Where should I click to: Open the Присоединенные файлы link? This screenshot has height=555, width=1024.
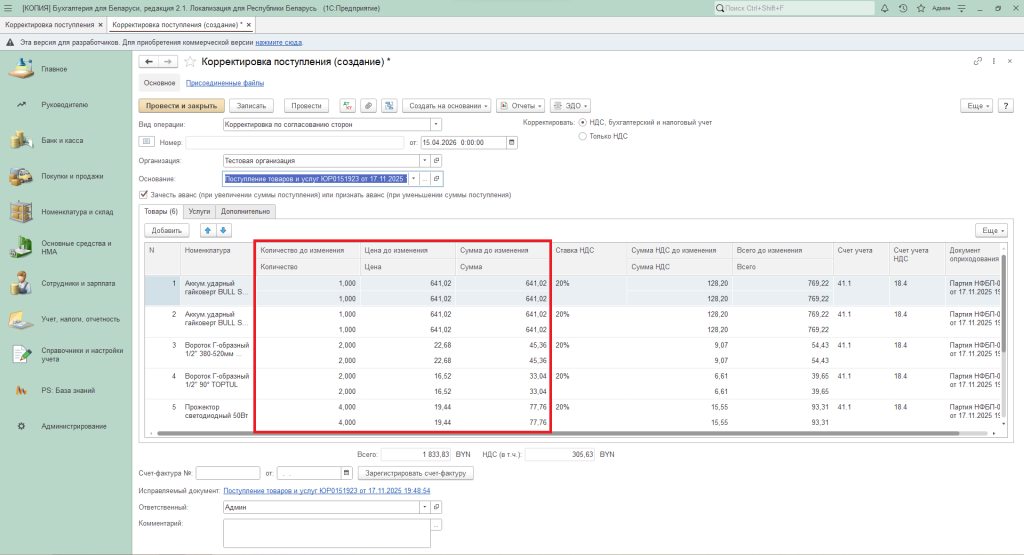click(x=225, y=83)
